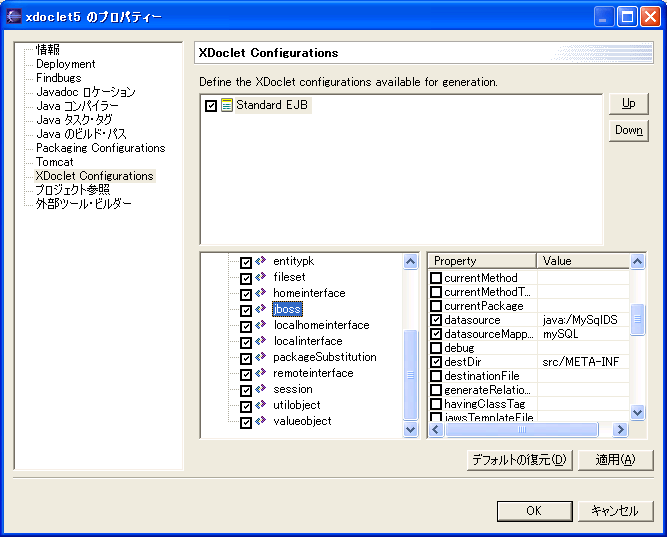
Task: Open the Javadoc ロケーション page
Action: pos(86,92)
